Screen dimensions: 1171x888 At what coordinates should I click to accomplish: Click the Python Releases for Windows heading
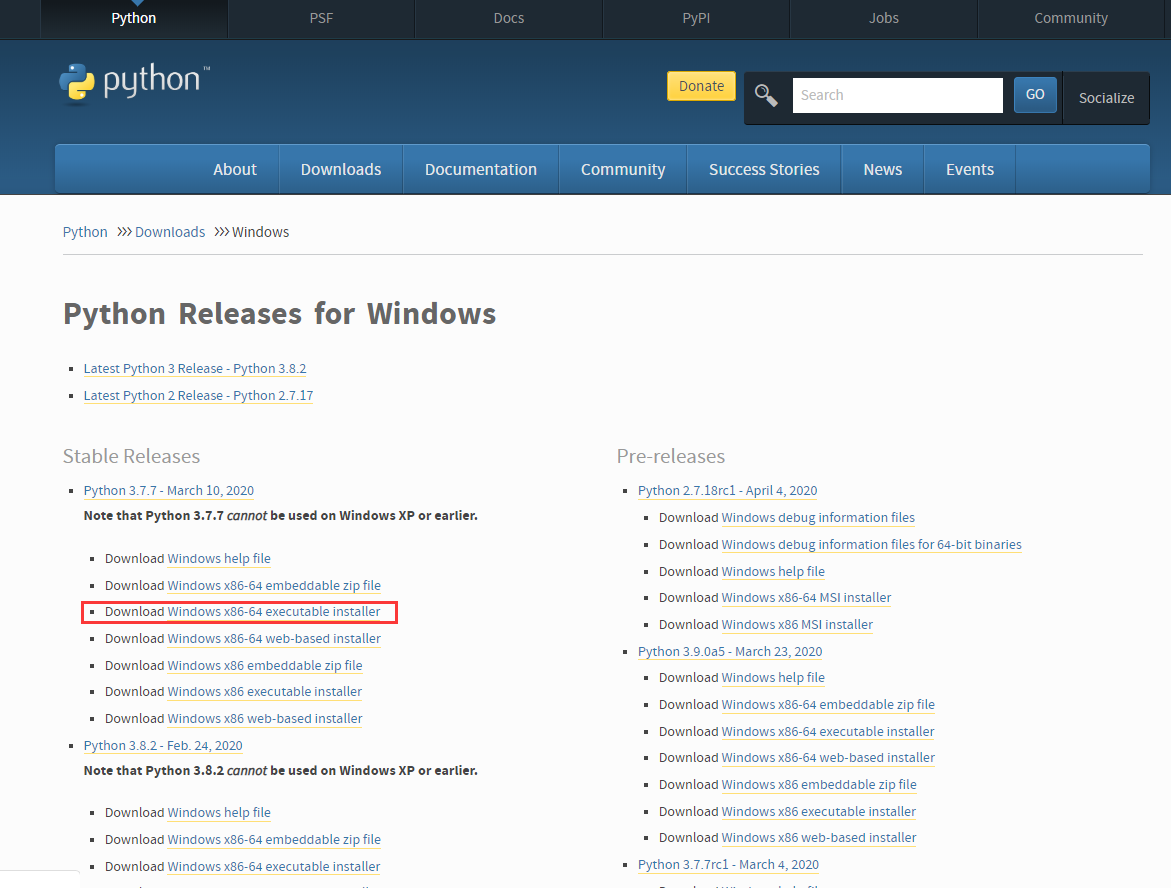[x=279, y=314]
